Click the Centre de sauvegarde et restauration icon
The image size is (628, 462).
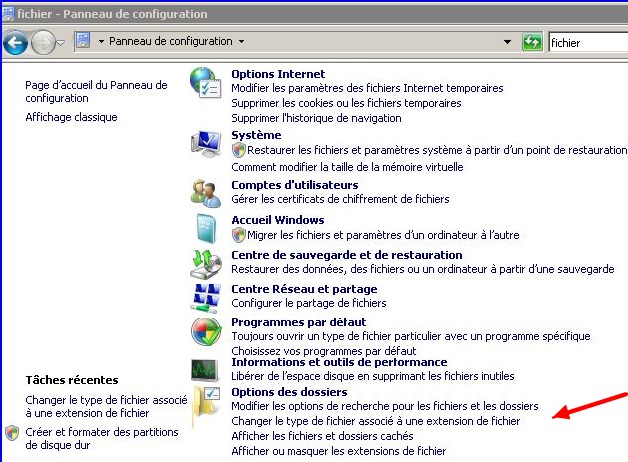206,264
